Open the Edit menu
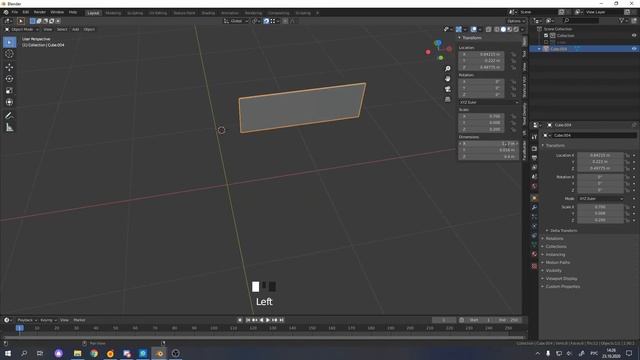Screen dimensions: 640x360 [x=26, y=12]
